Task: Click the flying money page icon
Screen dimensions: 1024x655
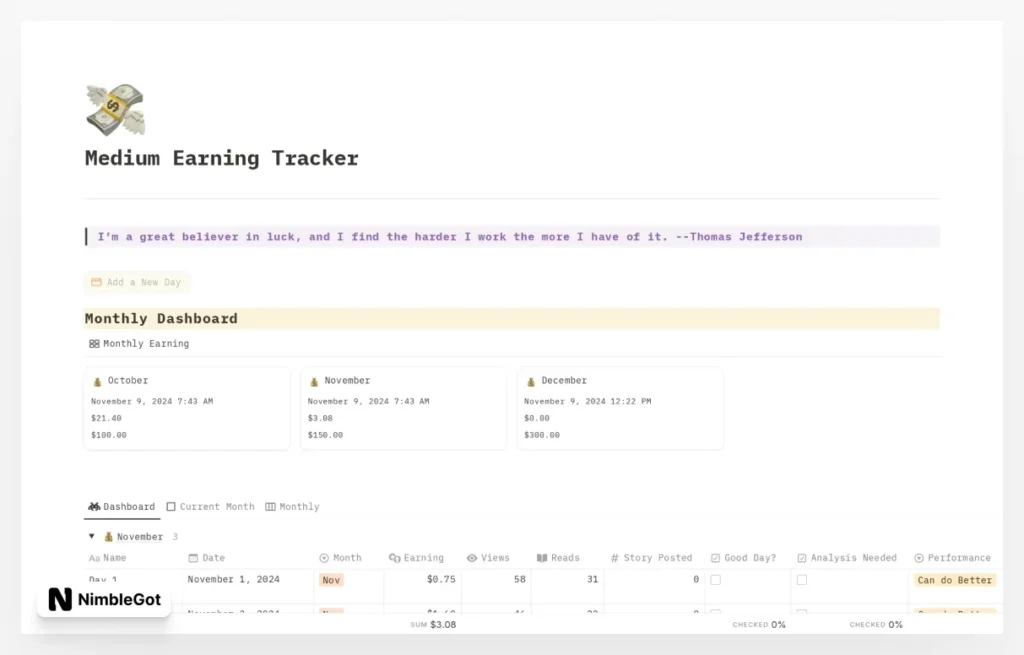Action: coord(115,110)
